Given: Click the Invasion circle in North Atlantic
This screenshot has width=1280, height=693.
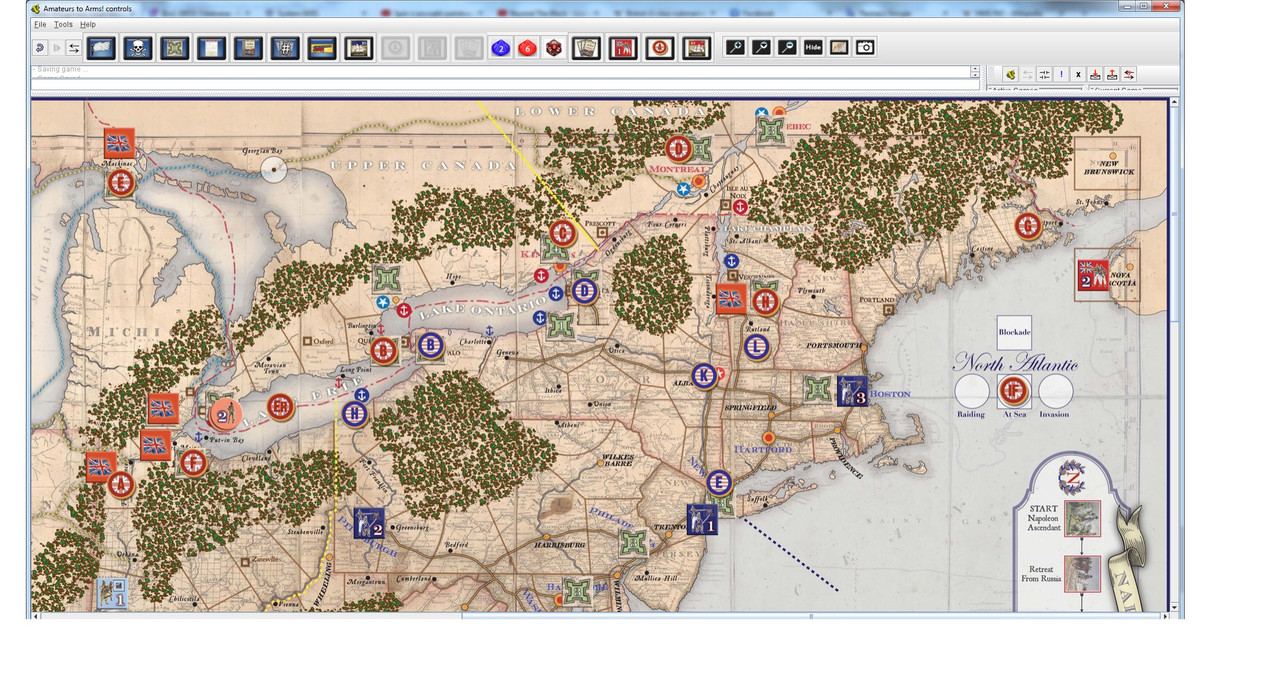Looking at the screenshot, I should [1055, 391].
